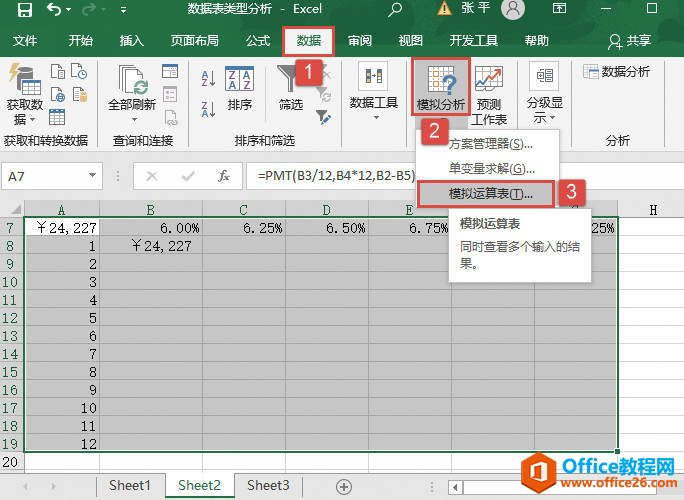
Task: Click the Data Analysis (数据分析) button
Action: pos(616,71)
